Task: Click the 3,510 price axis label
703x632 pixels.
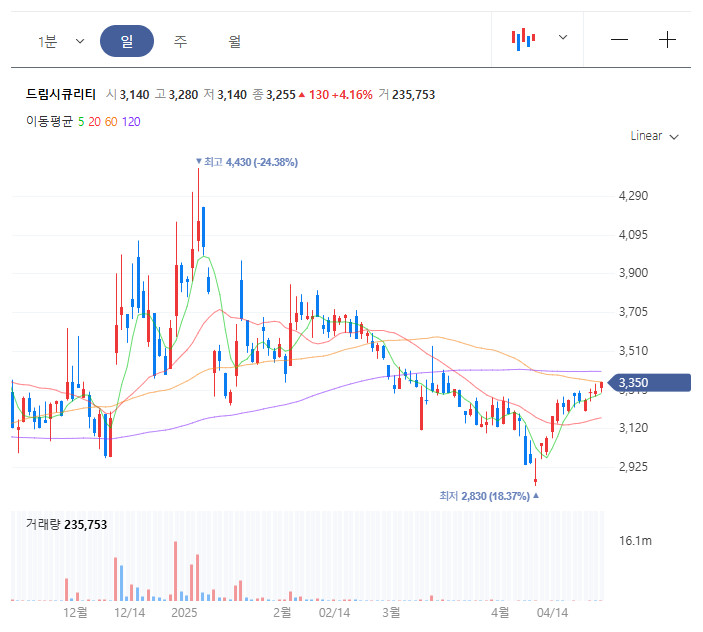Action: (x=633, y=351)
